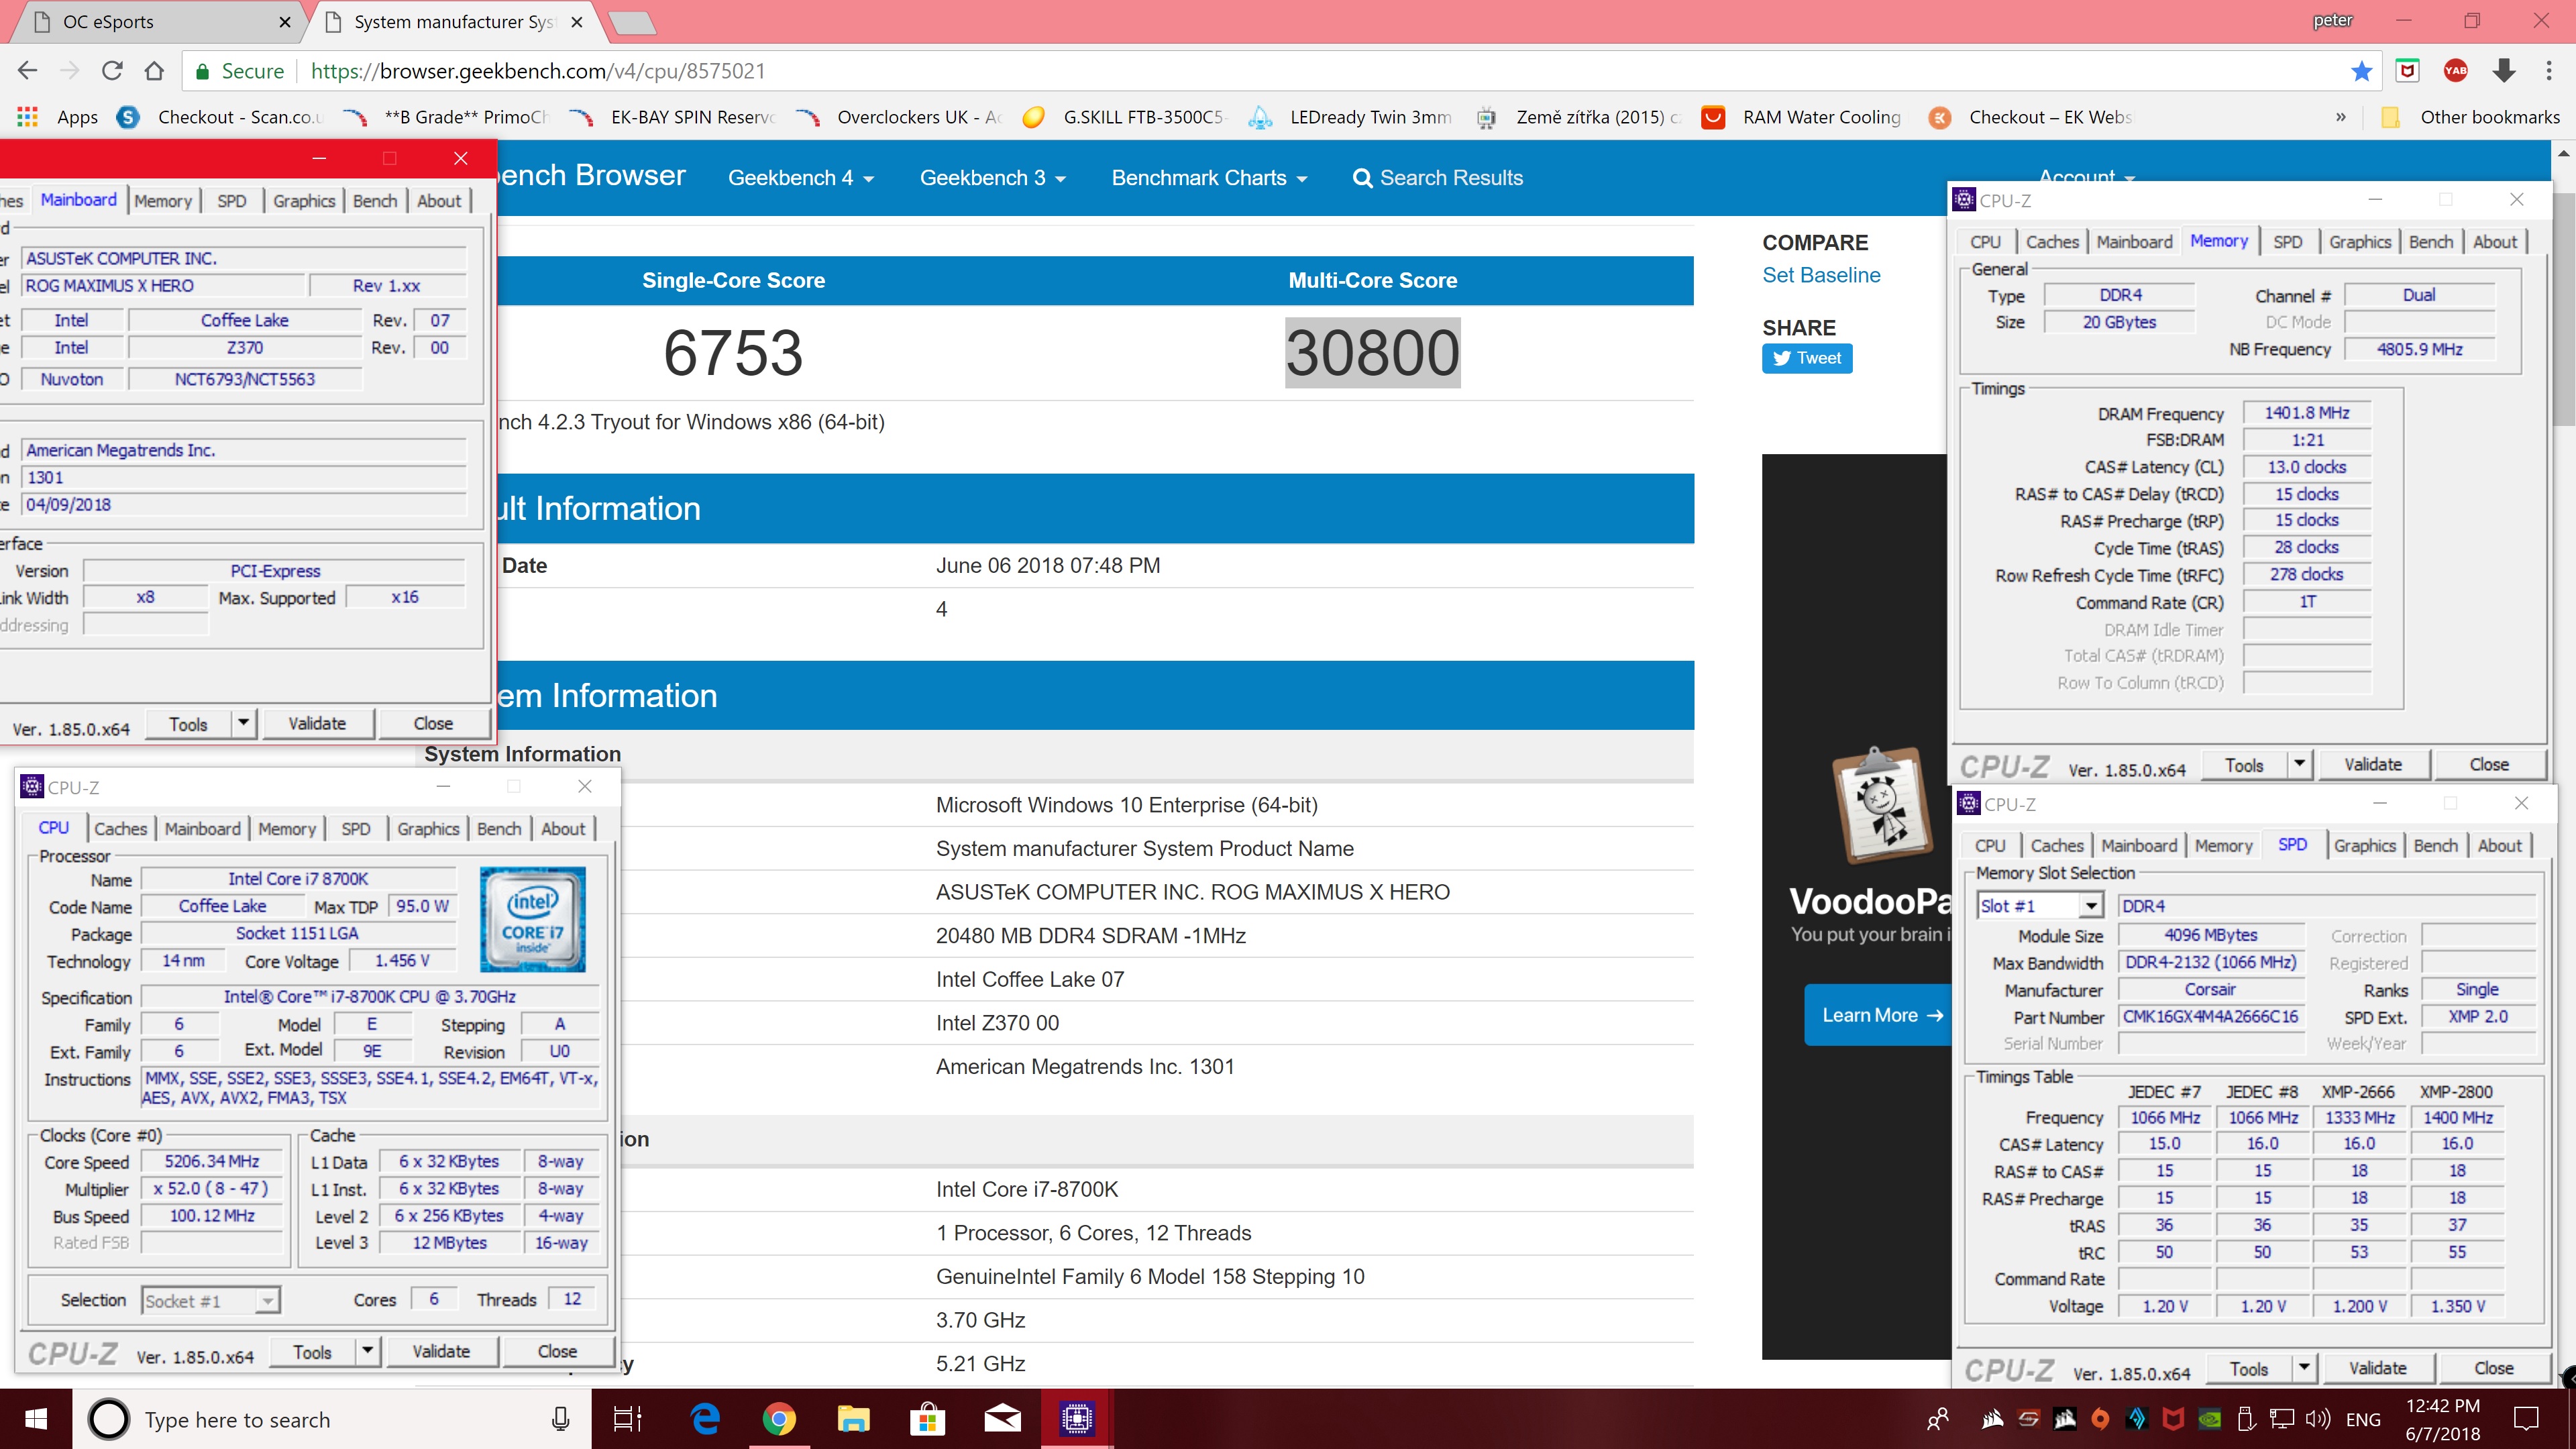The image size is (2576, 1449).
Task: Open the Slot #1 memory slot dropdown
Action: click(x=2090, y=906)
